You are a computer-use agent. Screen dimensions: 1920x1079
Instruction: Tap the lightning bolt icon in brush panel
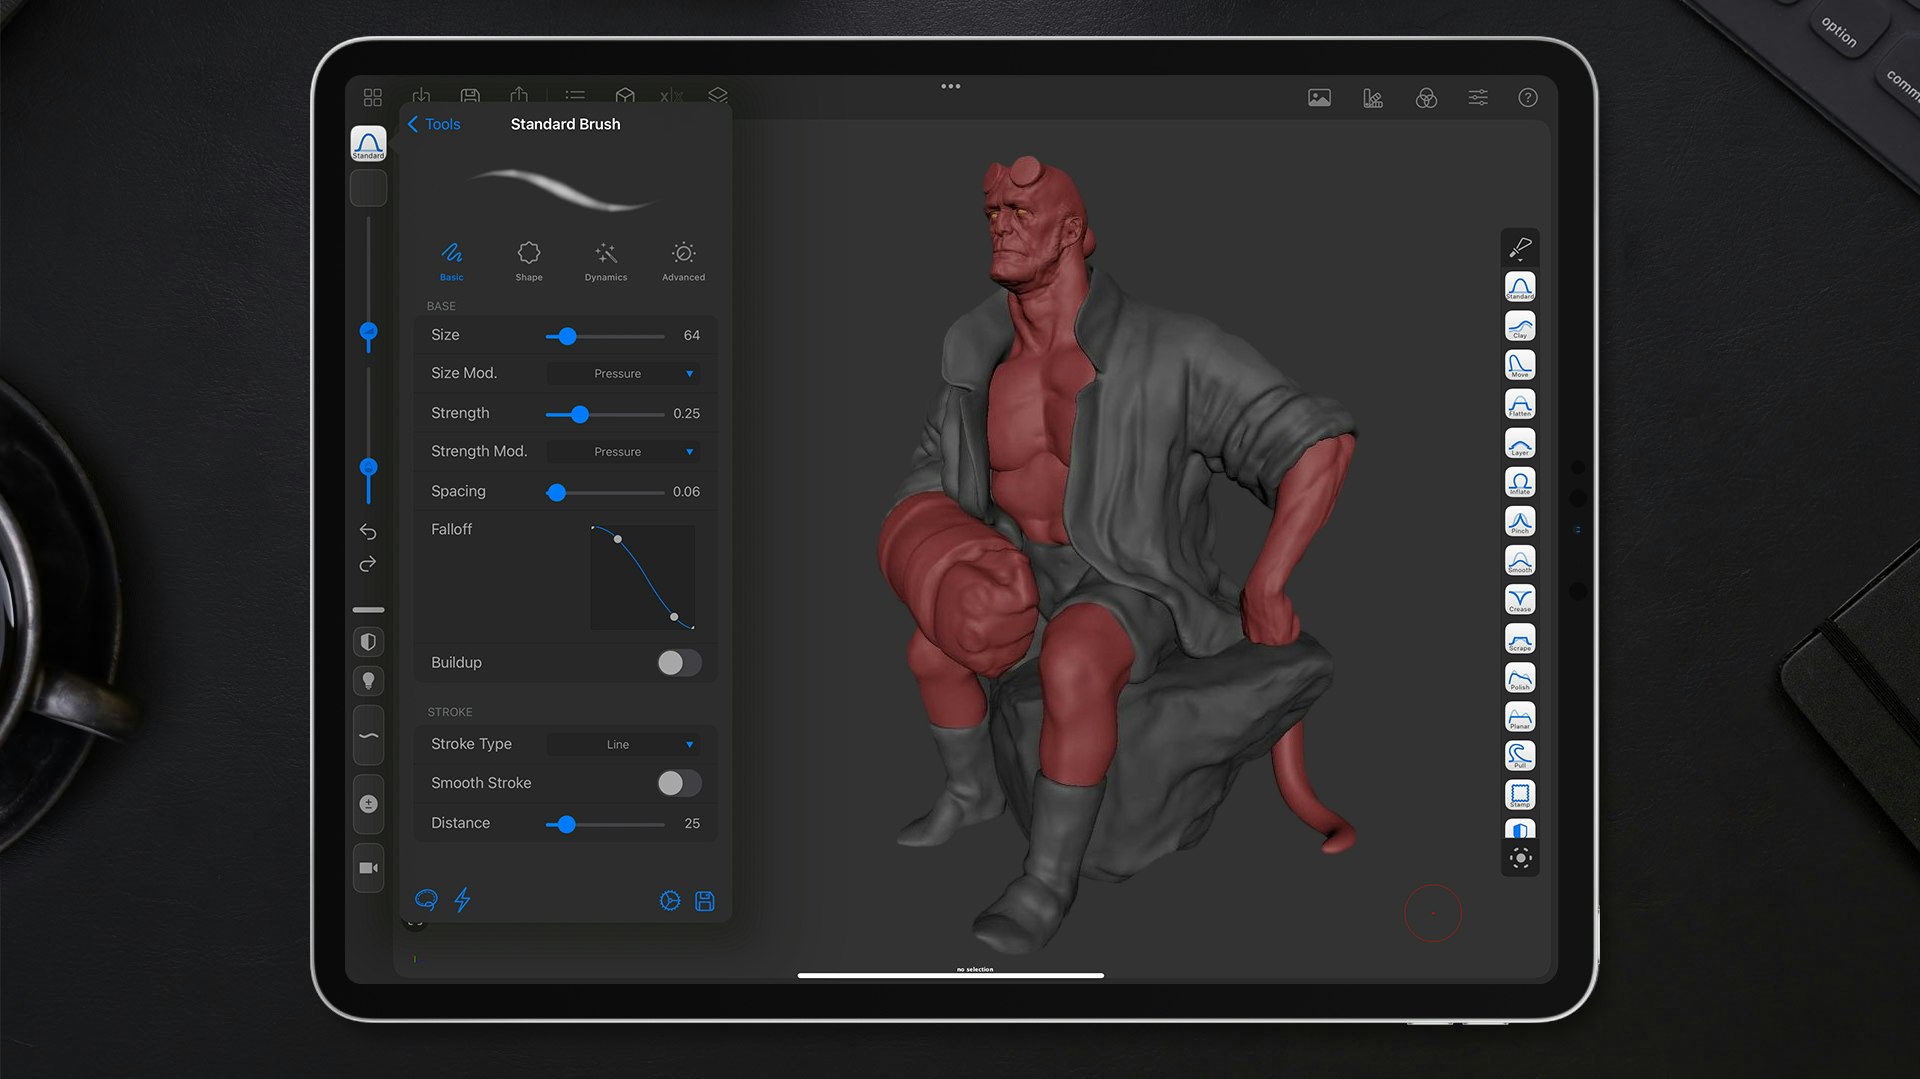point(462,900)
